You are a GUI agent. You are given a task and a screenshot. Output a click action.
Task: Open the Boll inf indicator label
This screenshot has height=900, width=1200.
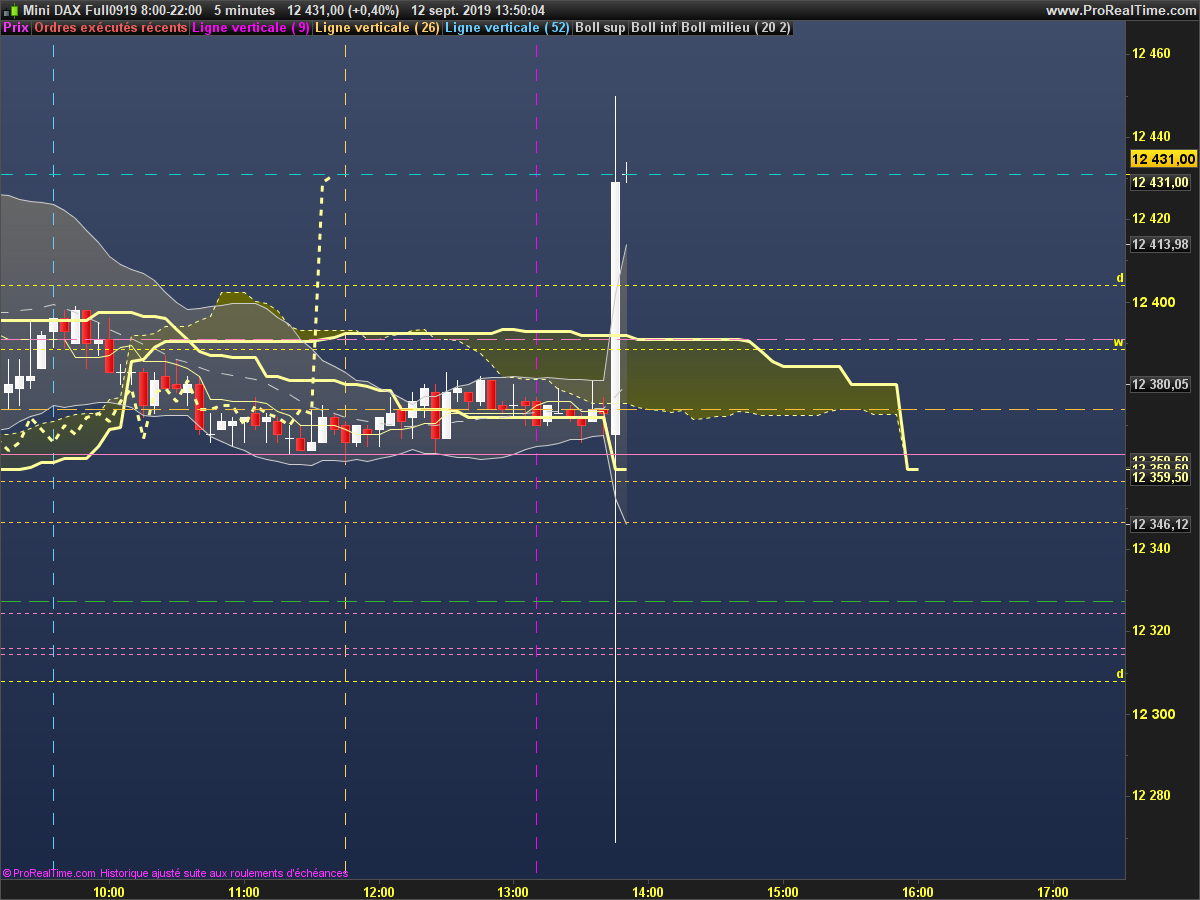coord(654,28)
